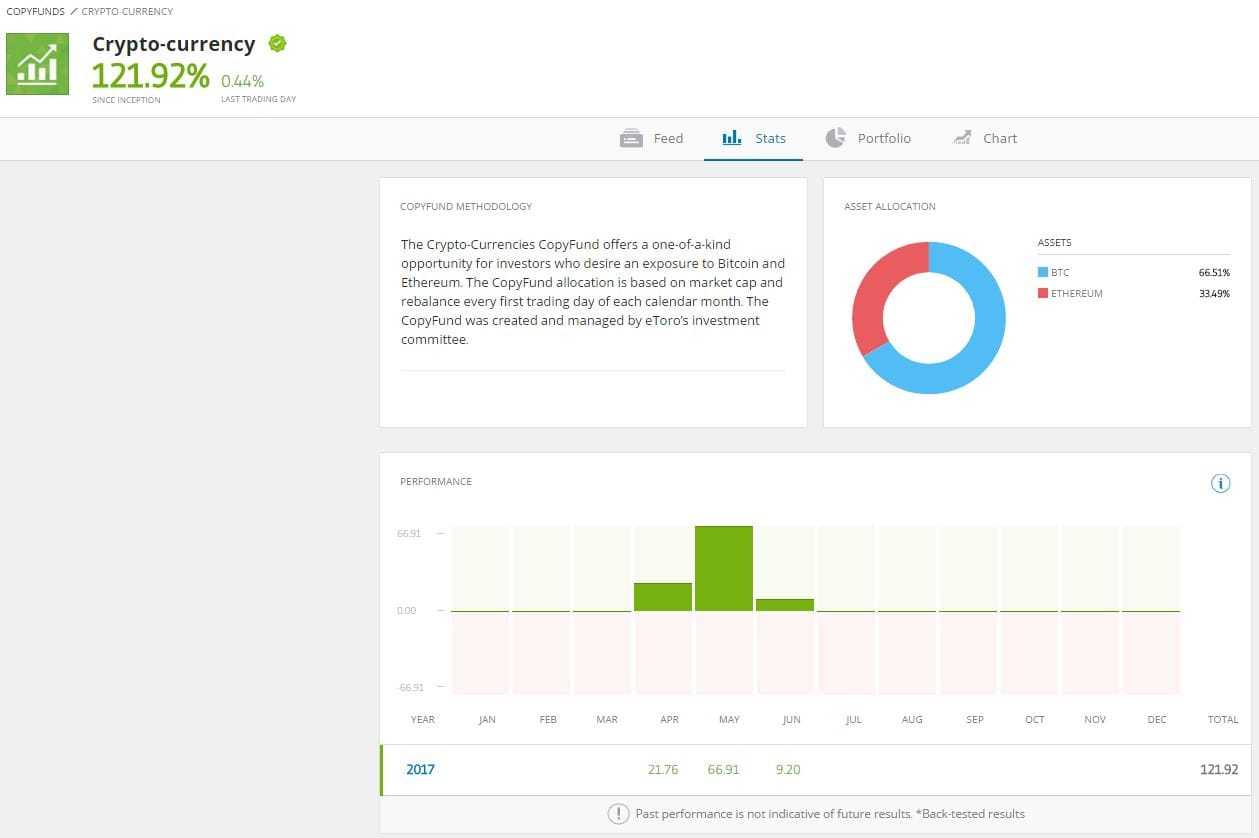The width and height of the screenshot is (1259, 838).
Task: Click the Stats bar-chart icon
Action: [731, 139]
